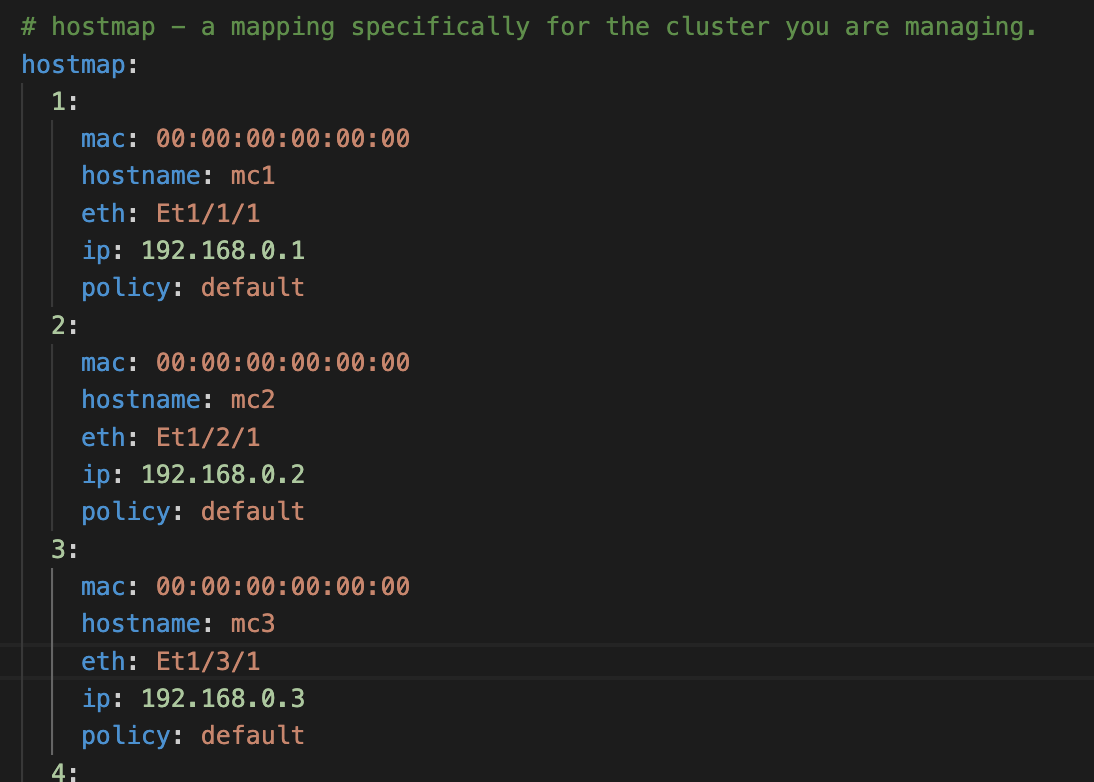
Task: Click the host entry key 3
Action: (x=58, y=550)
